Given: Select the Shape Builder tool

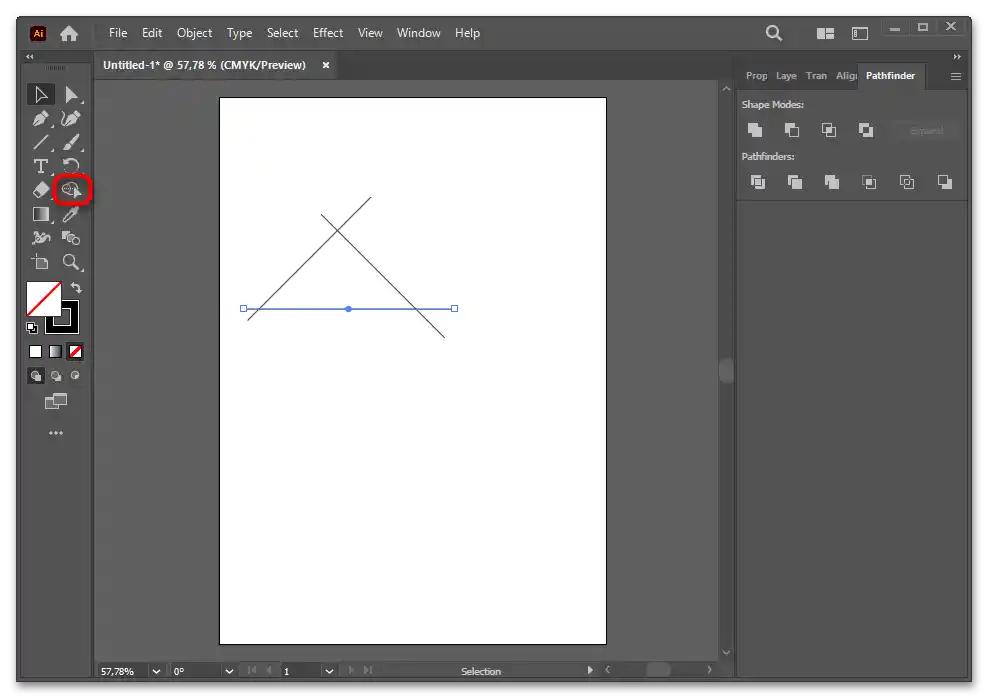Looking at the screenshot, I should coord(71,189).
